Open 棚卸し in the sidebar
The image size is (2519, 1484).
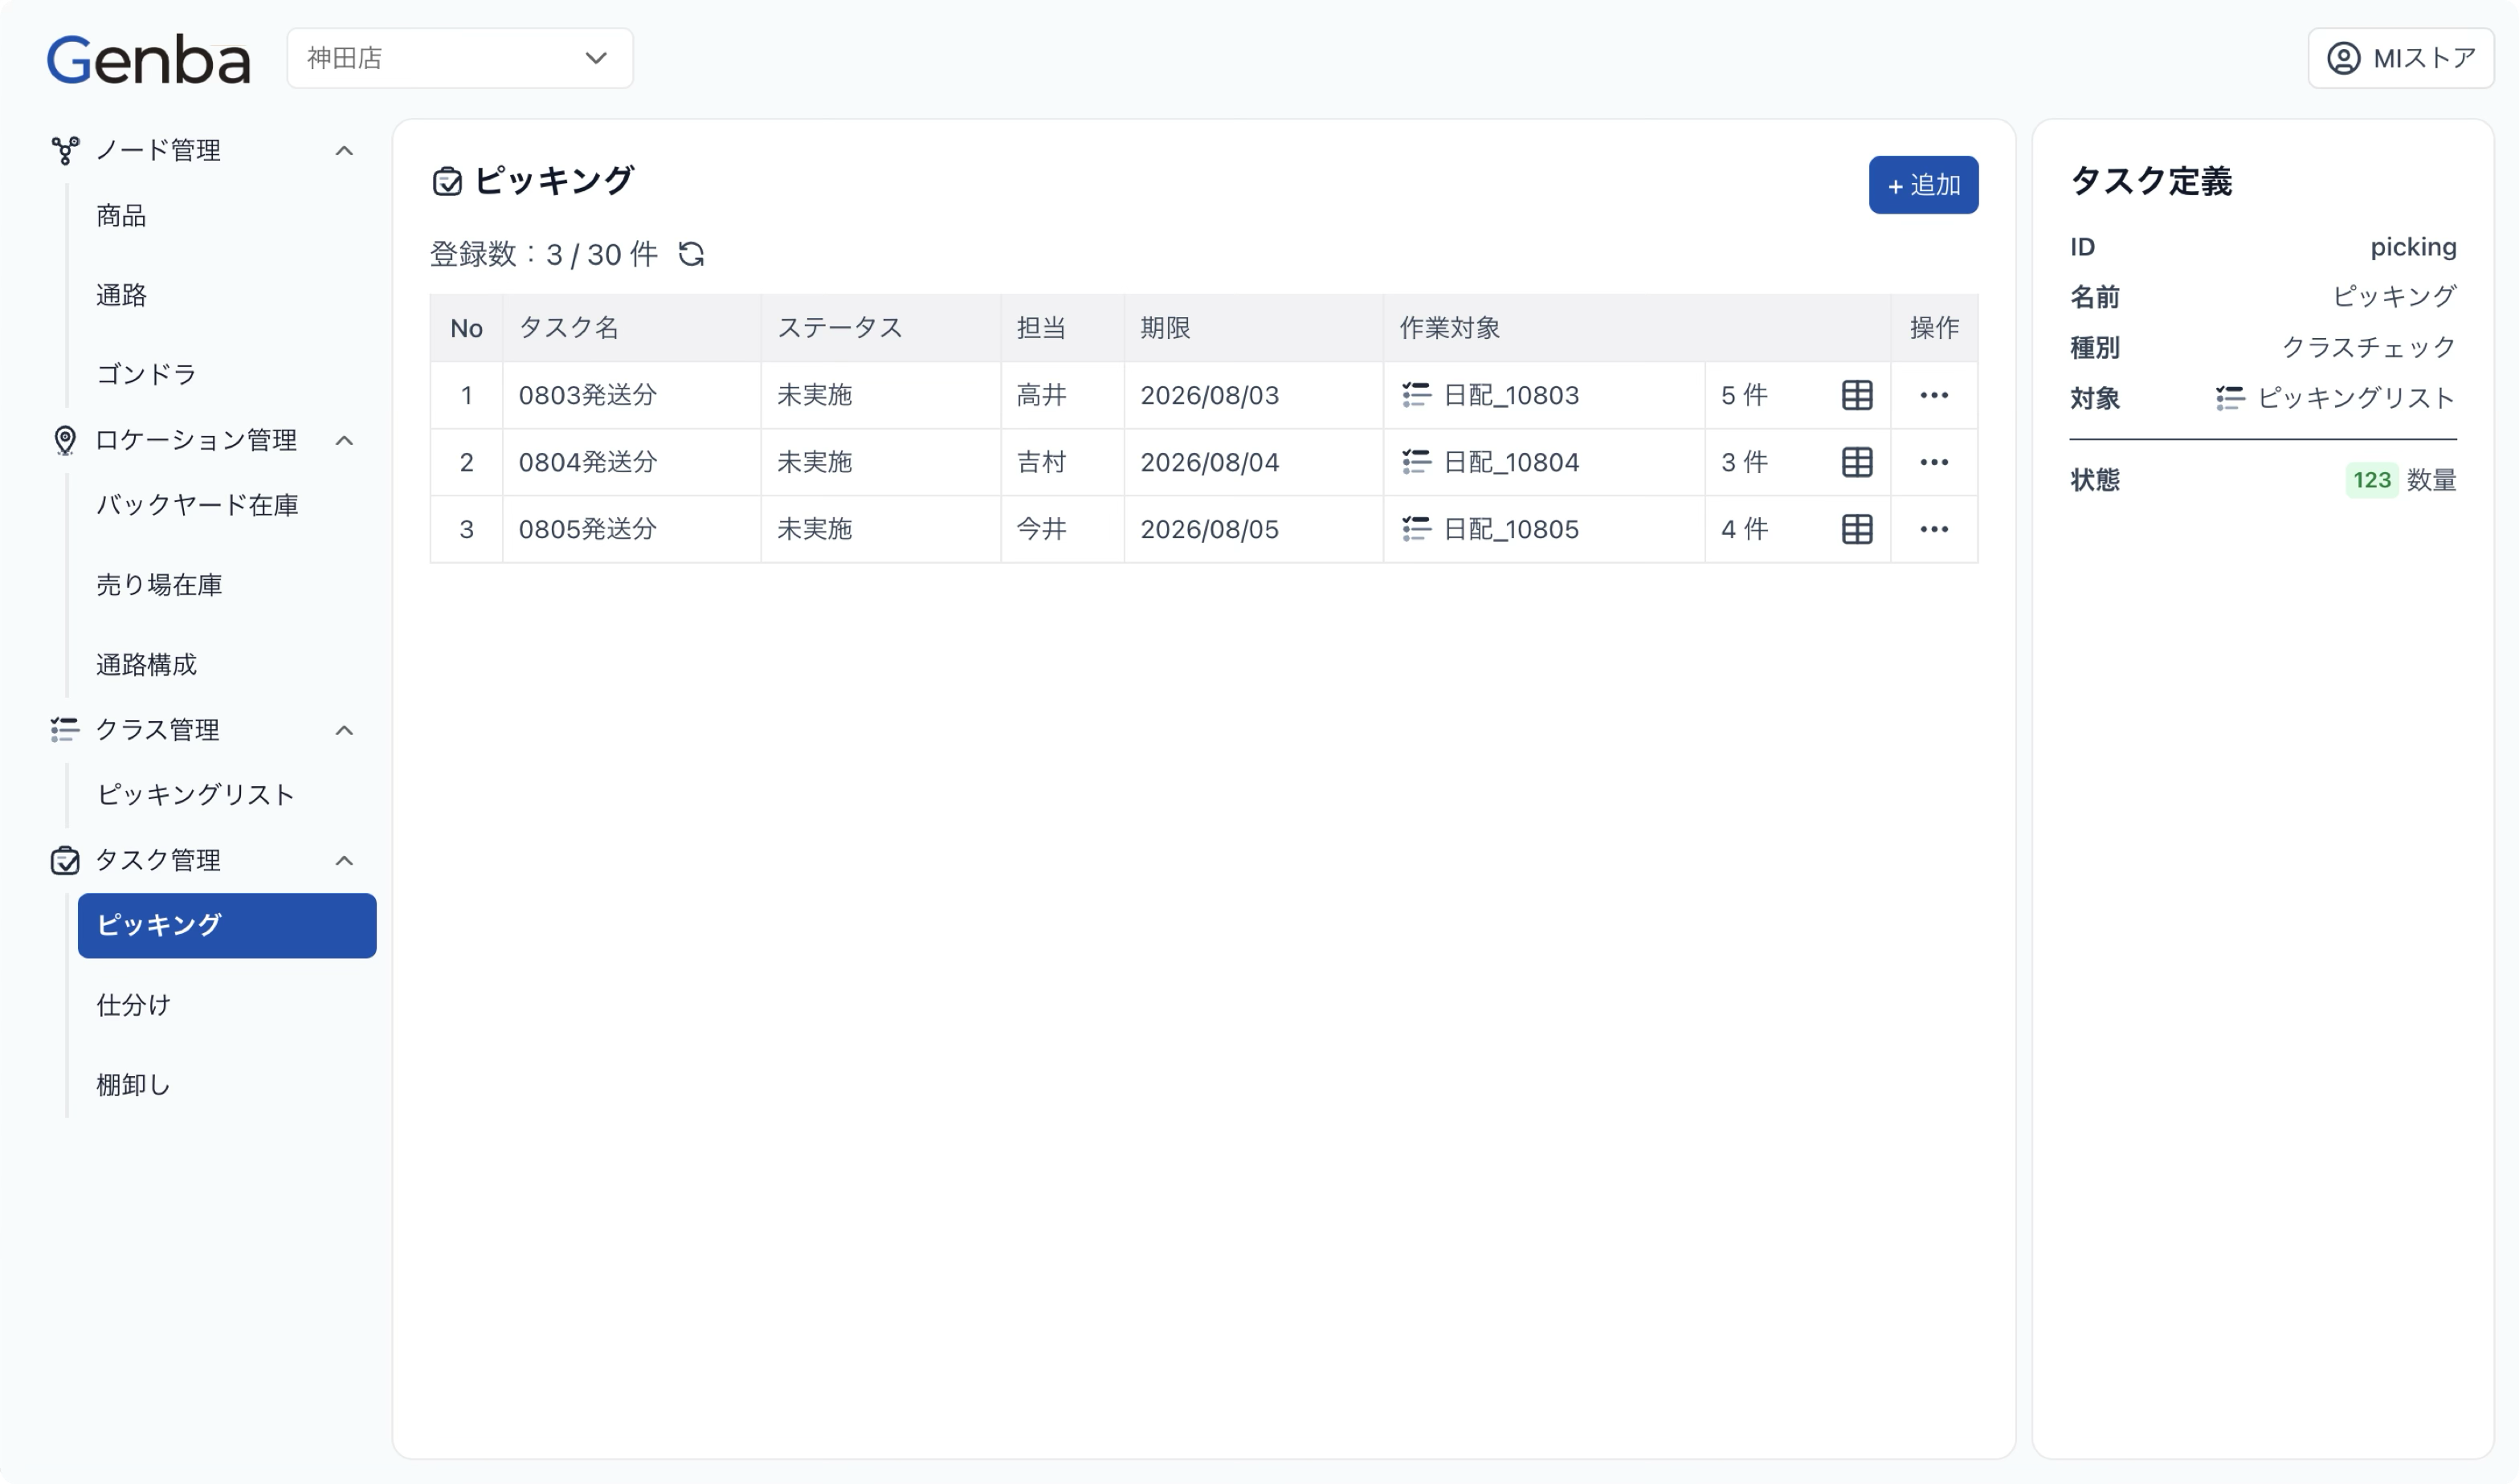227,1085
